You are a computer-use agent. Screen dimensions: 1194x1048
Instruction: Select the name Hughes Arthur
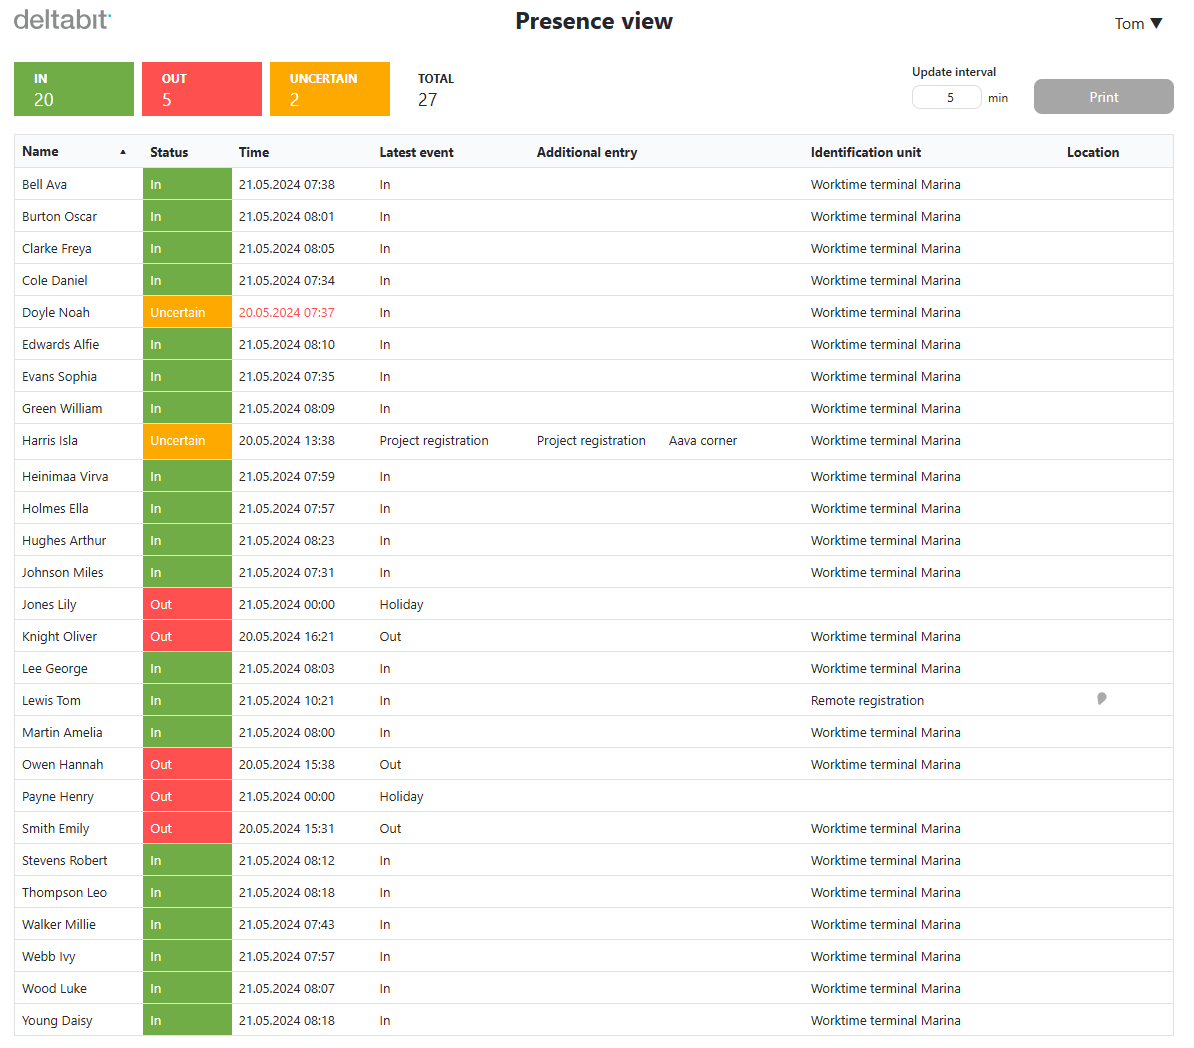tap(64, 540)
